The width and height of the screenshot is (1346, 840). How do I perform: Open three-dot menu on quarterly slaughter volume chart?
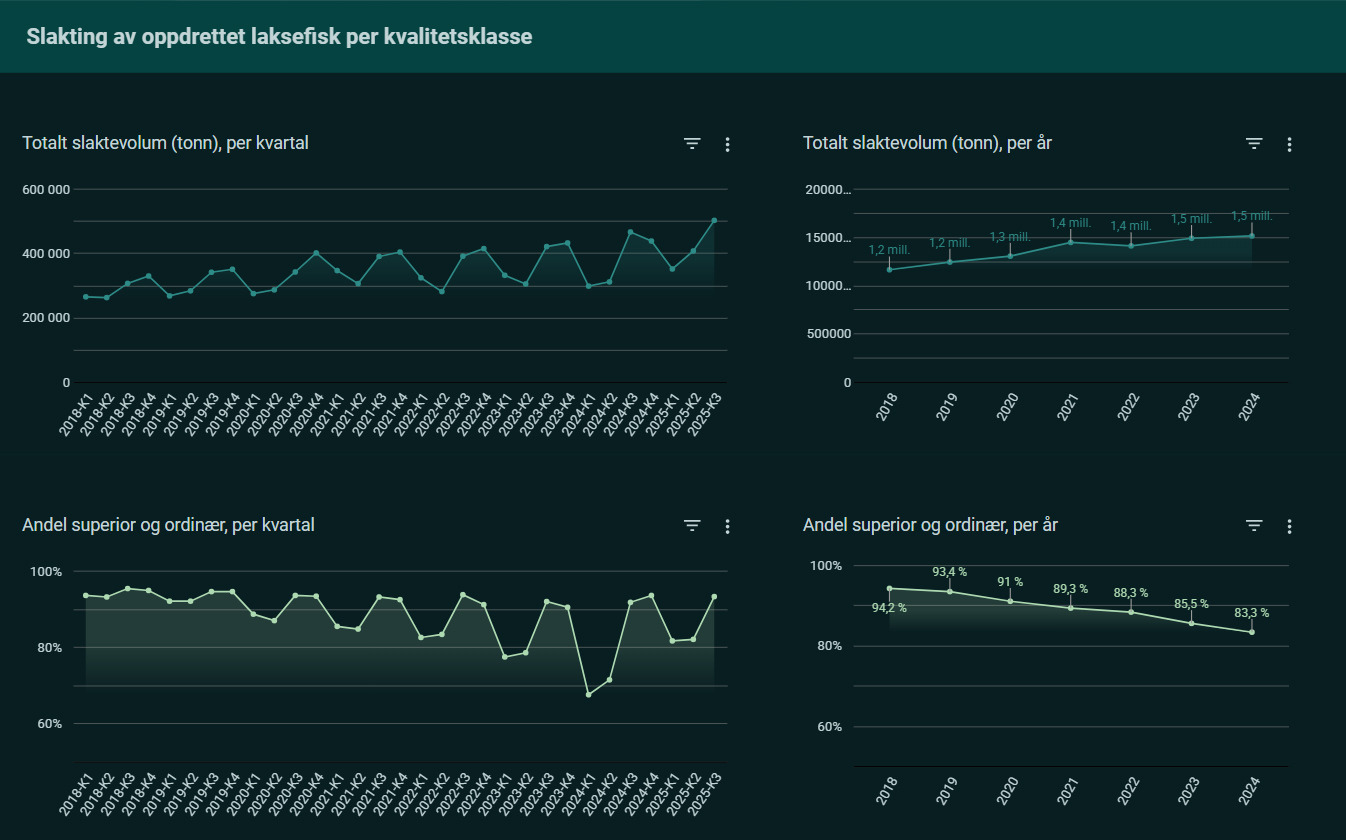pyautogui.click(x=727, y=144)
